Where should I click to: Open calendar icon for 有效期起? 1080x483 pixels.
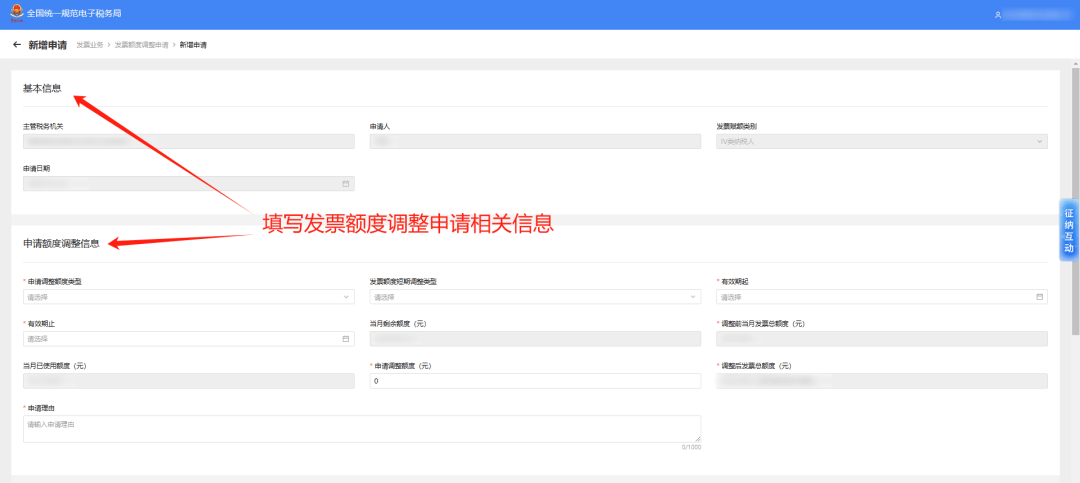click(x=1039, y=297)
